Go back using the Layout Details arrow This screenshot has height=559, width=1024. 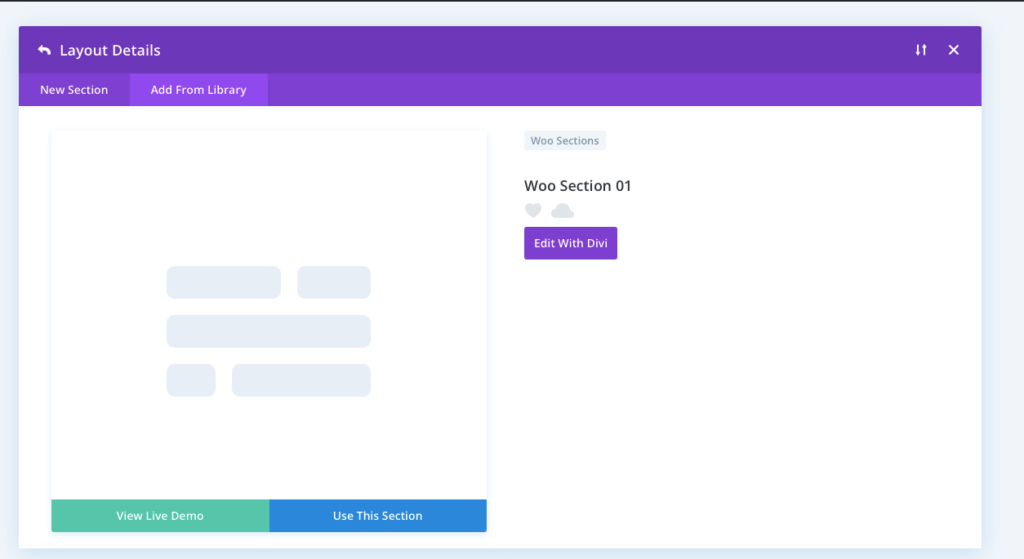pyautogui.click(x=44, y=50)
